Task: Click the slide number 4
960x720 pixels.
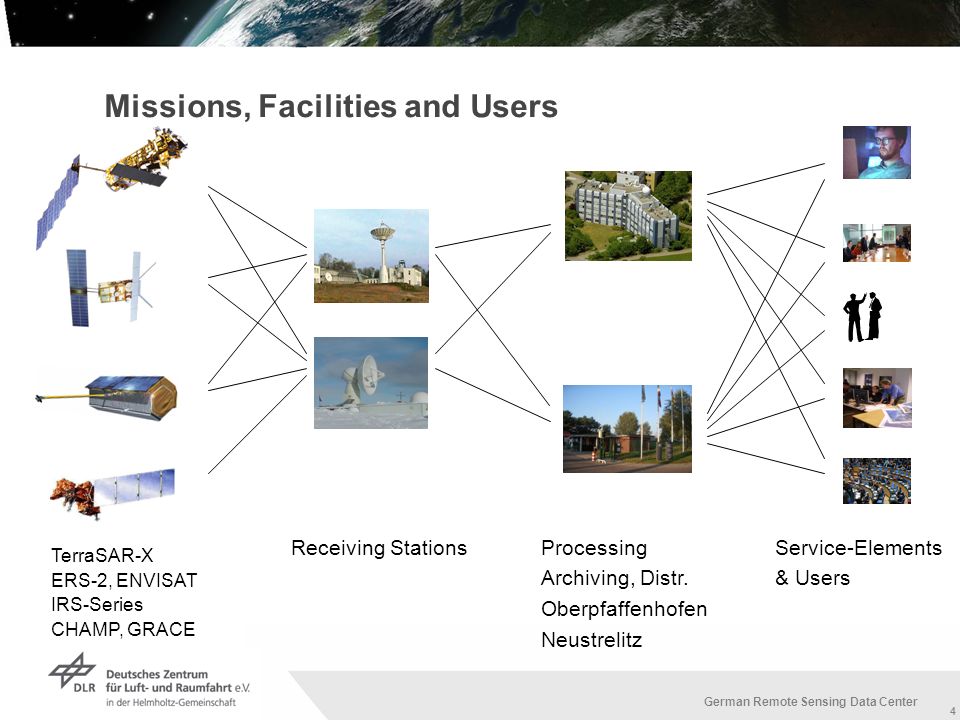Action: point(952,709)
